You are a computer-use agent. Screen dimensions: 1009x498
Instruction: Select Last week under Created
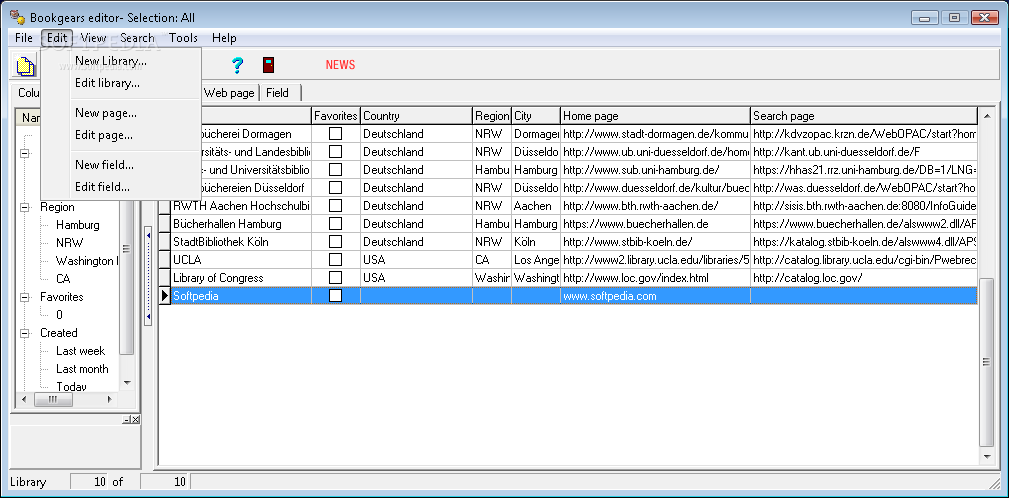(80, 351)
